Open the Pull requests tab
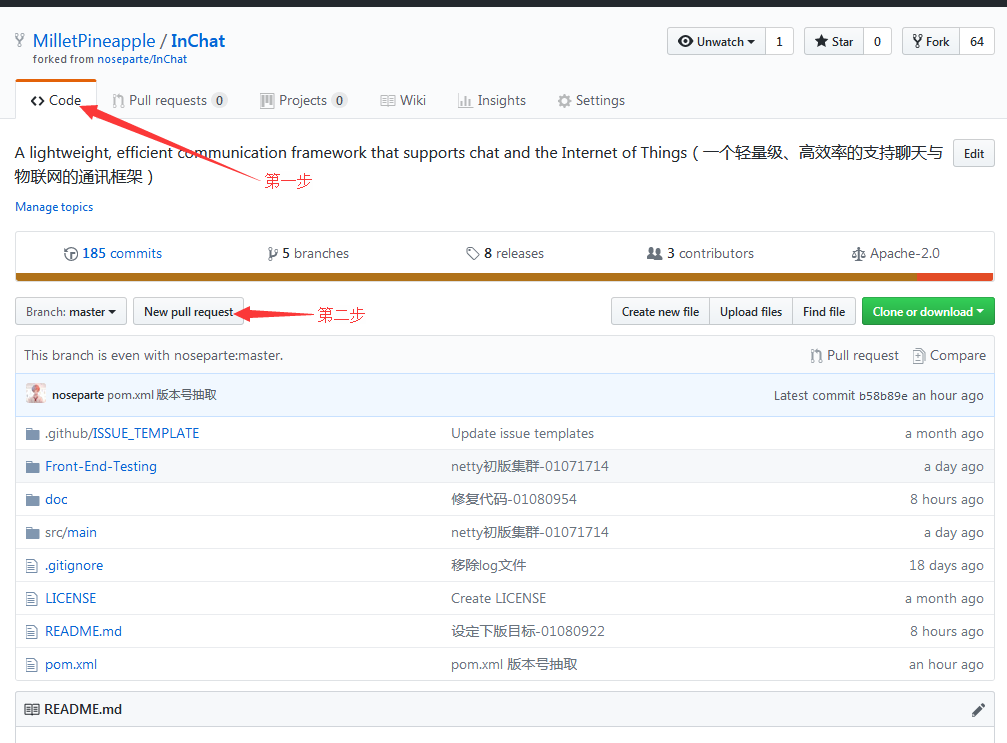Screen dimensions: 1007x743 click(x=170, y=100)
